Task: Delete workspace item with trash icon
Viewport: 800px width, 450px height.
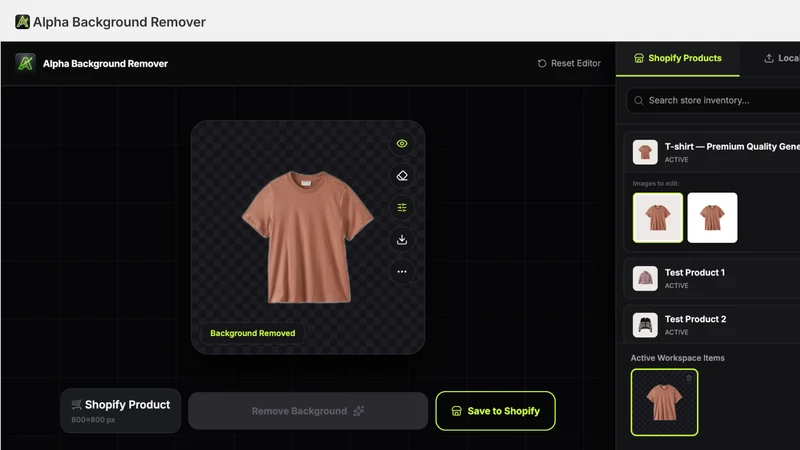Action: (x=689, y=378)
